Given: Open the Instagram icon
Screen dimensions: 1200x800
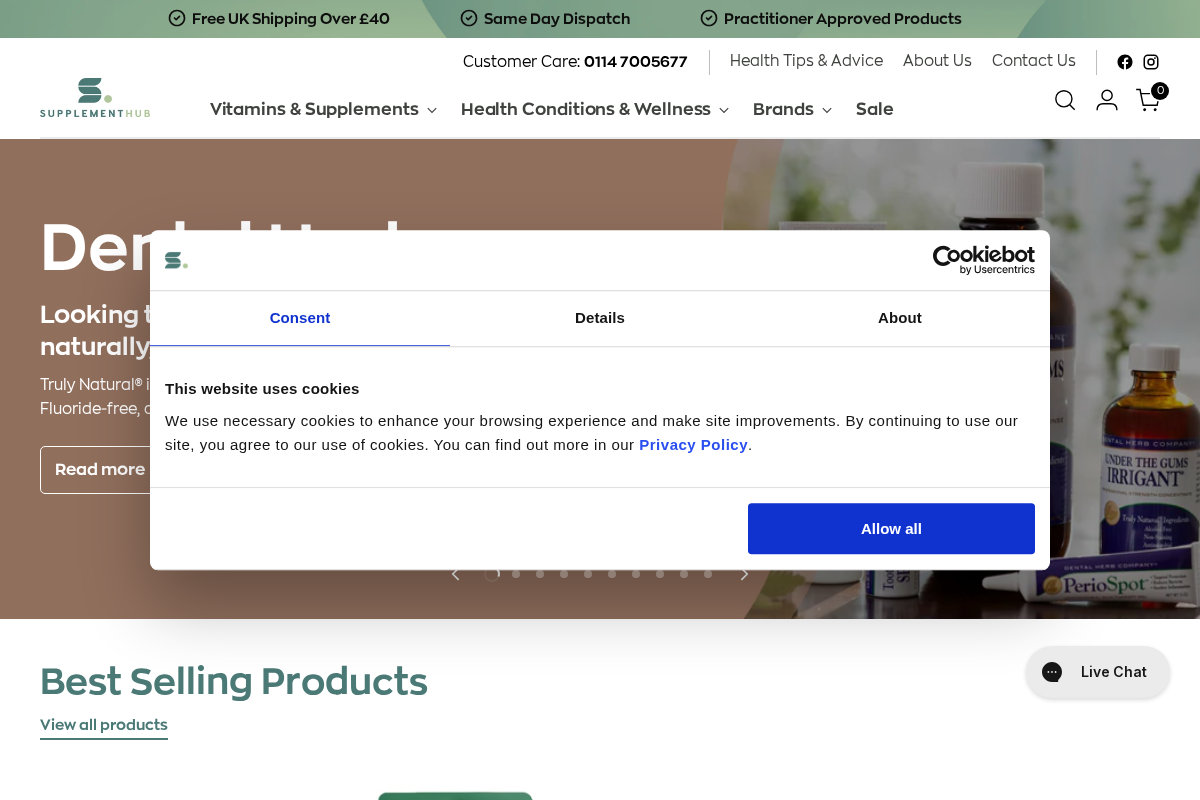Looking at the screenshot, I should (x=1151, y=62).
